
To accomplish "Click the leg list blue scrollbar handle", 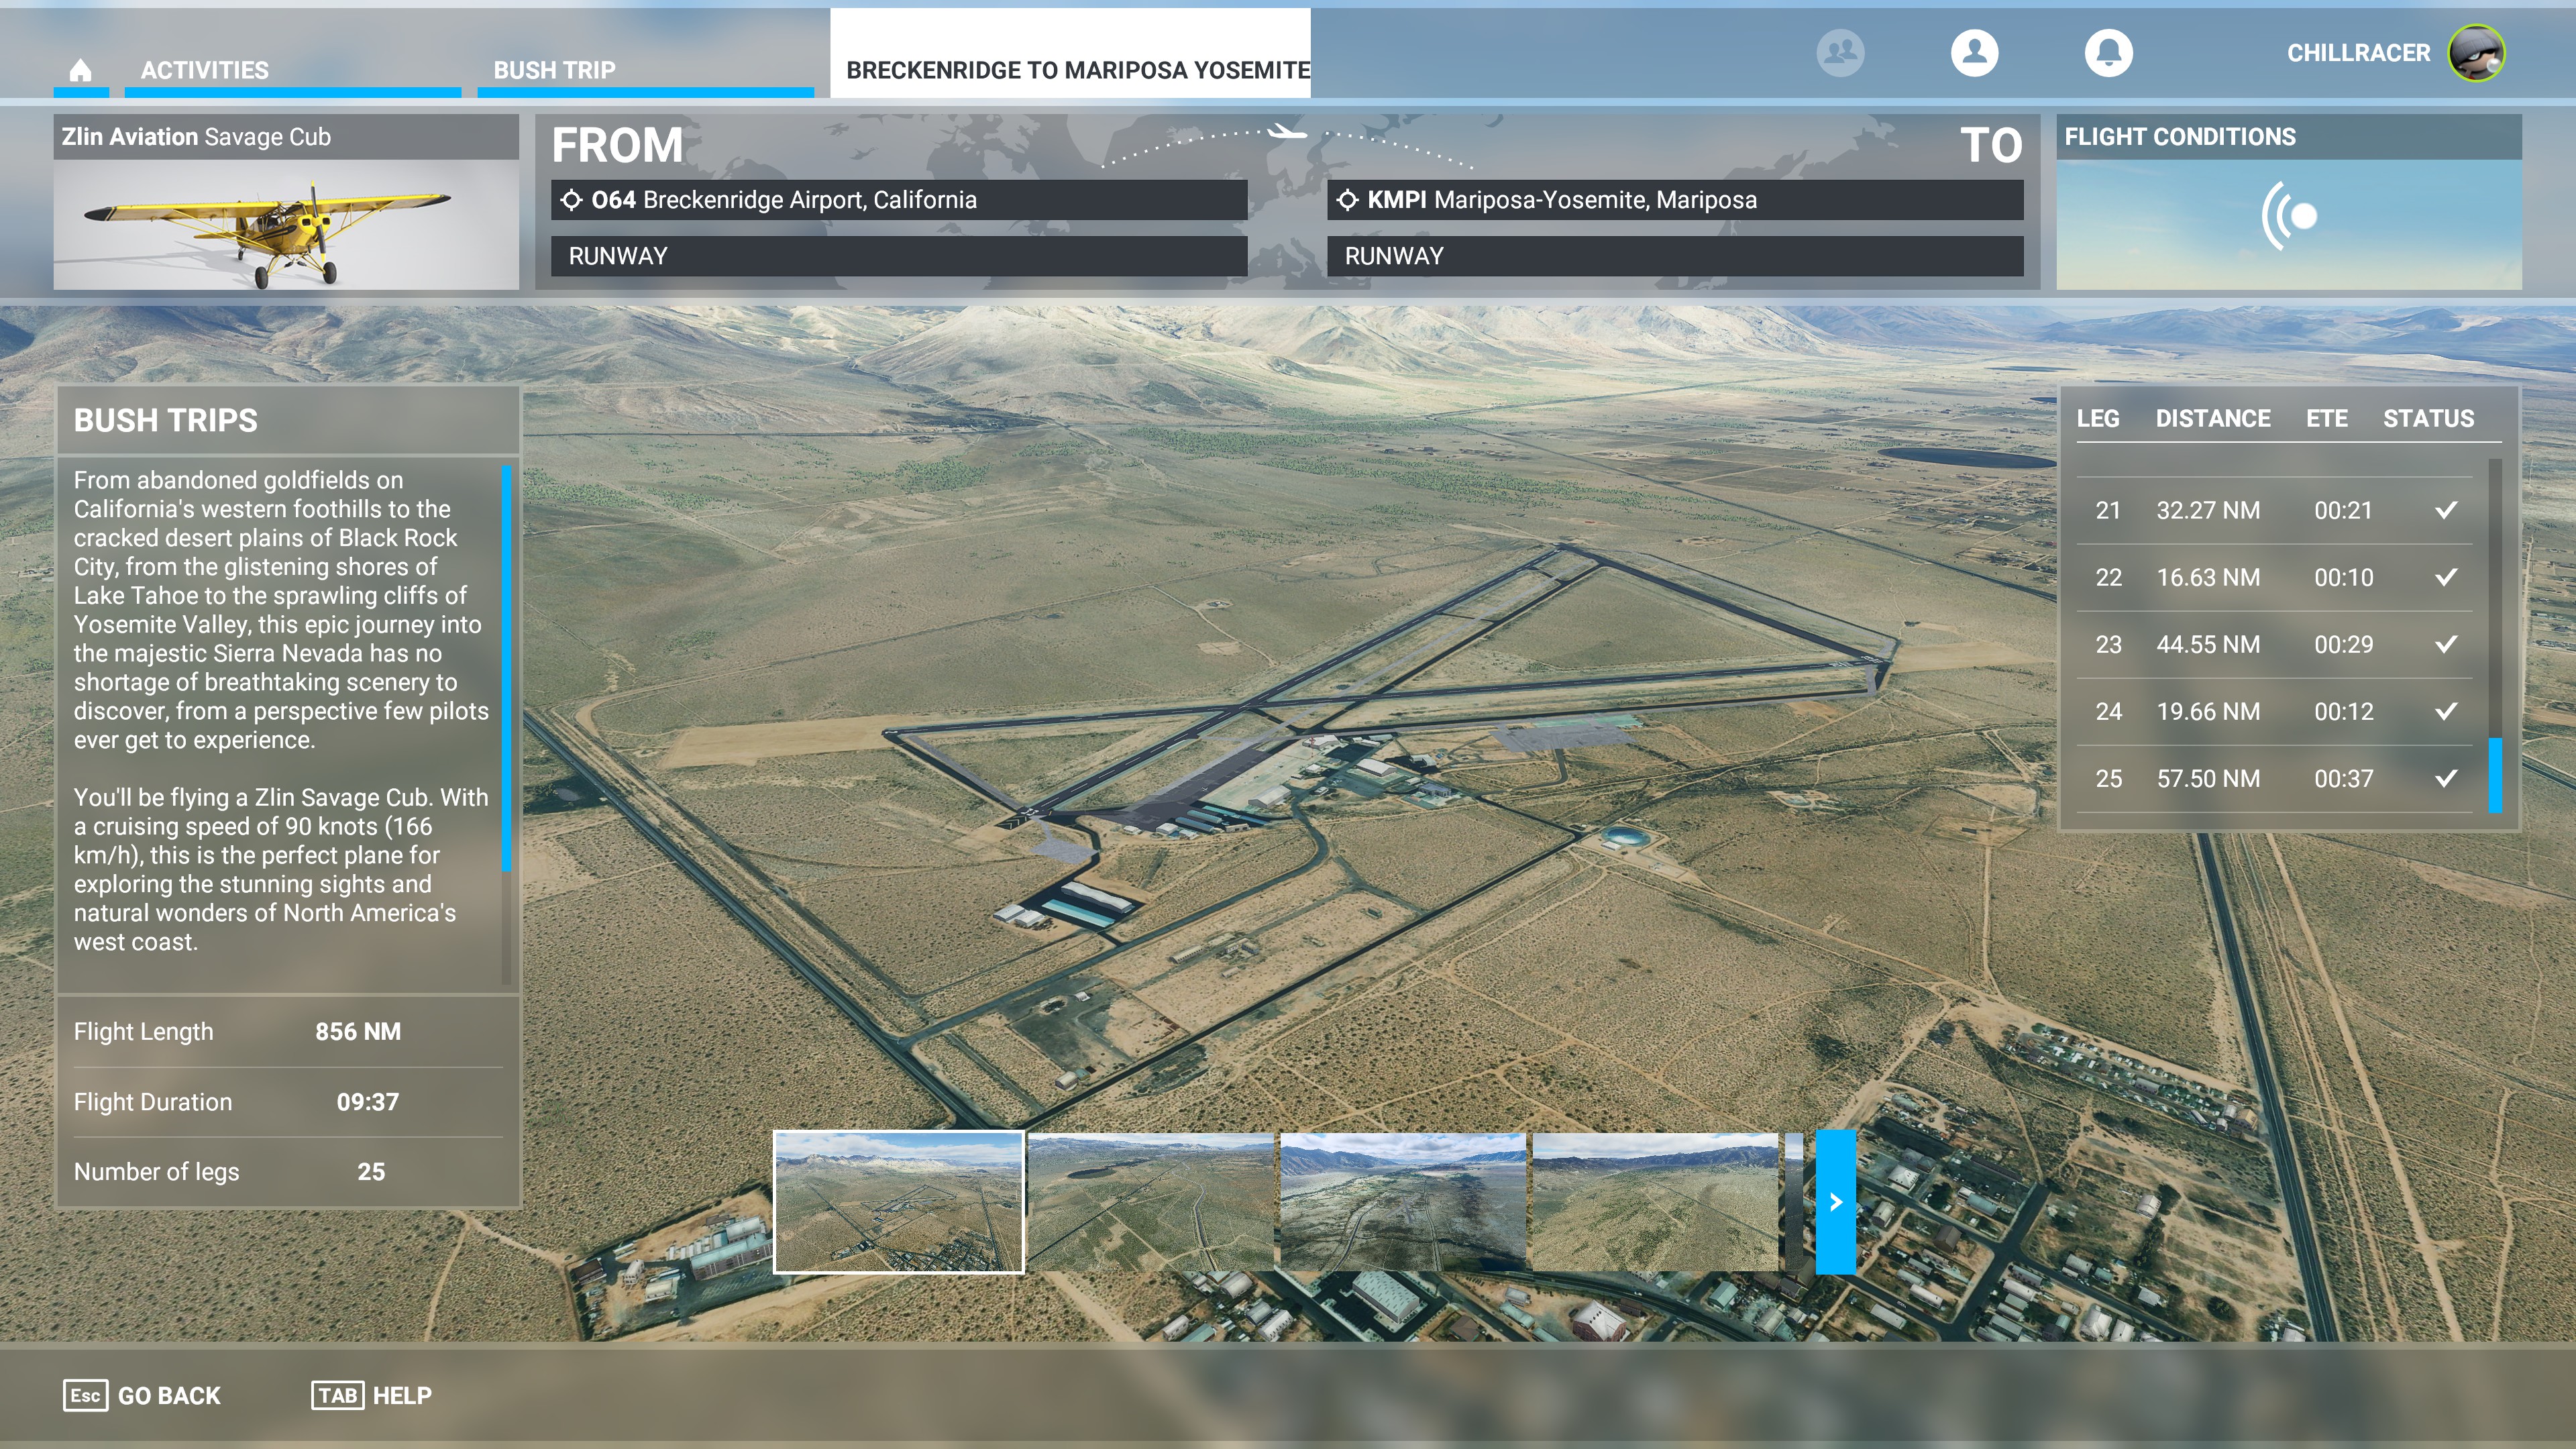I will (2495, 775).
